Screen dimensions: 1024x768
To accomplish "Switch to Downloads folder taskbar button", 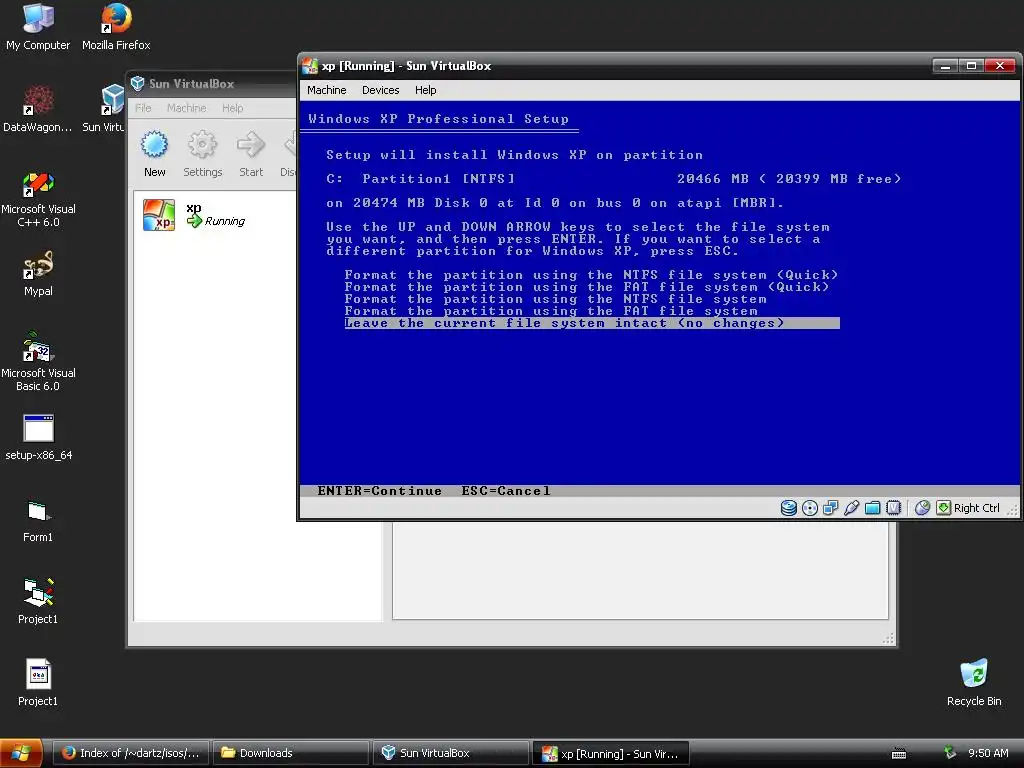I will (291, 753).
